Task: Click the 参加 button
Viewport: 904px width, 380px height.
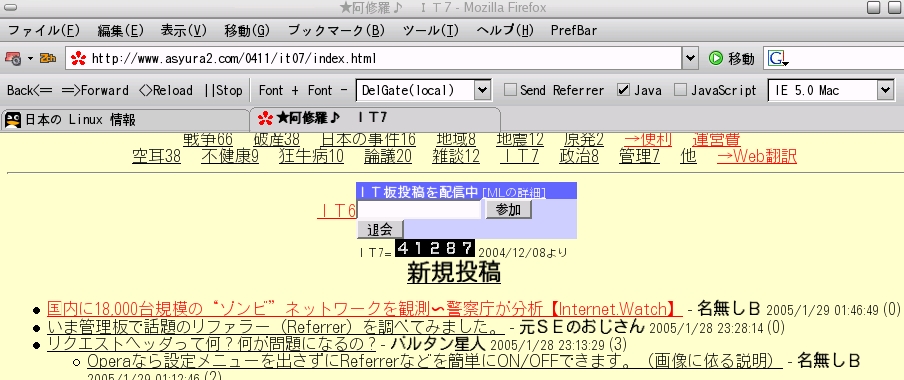Action: point(508,210)
